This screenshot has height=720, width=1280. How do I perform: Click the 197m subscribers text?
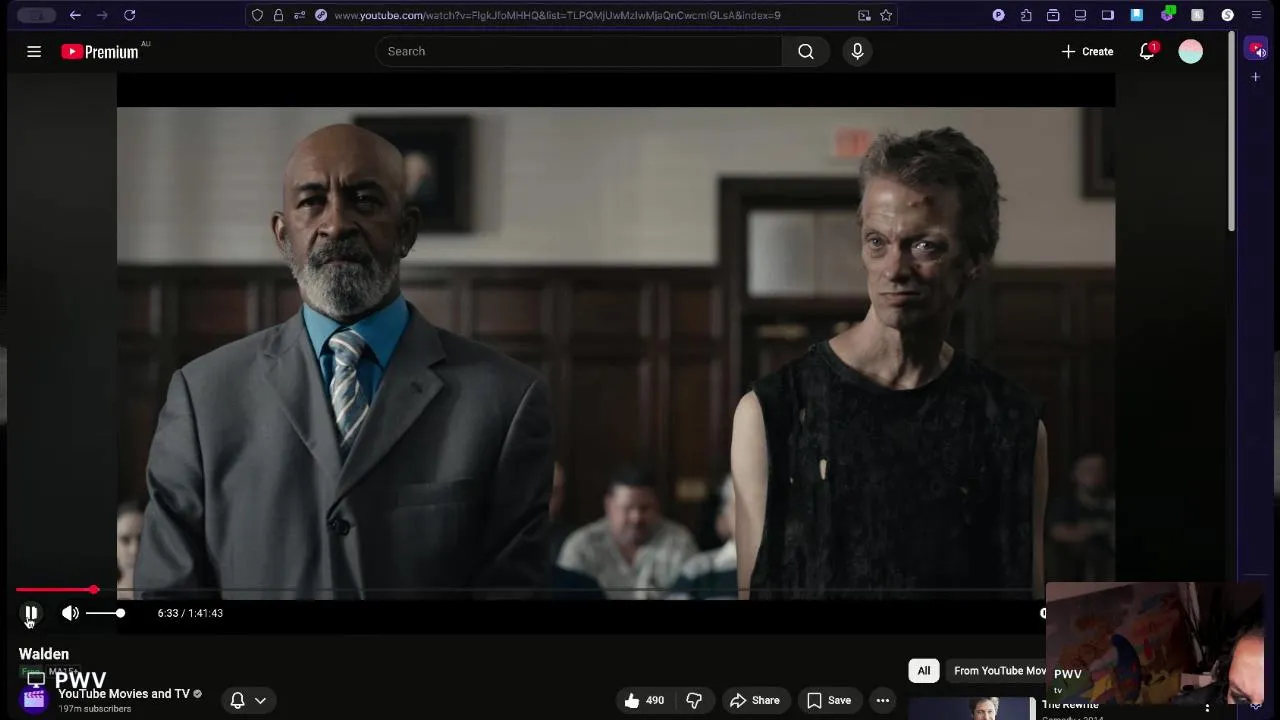coord(94,709)
